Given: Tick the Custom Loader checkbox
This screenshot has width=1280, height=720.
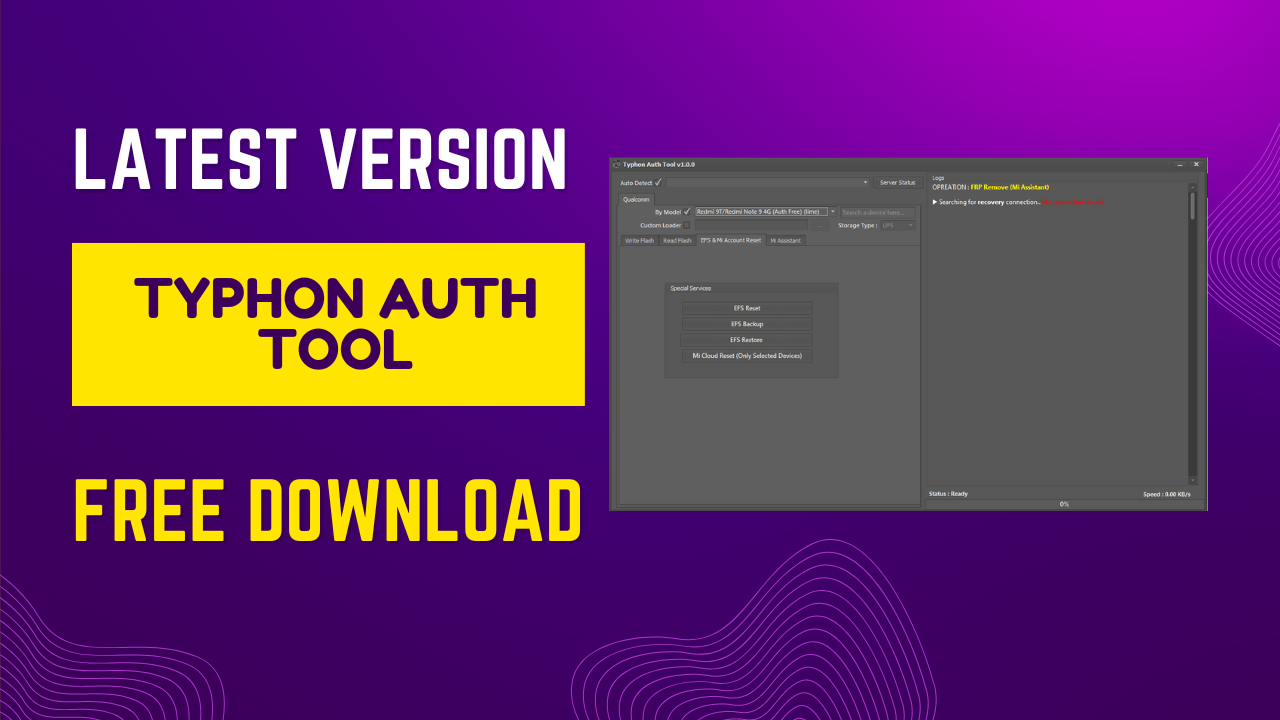Looking at the screenshot, I should 687,225.
